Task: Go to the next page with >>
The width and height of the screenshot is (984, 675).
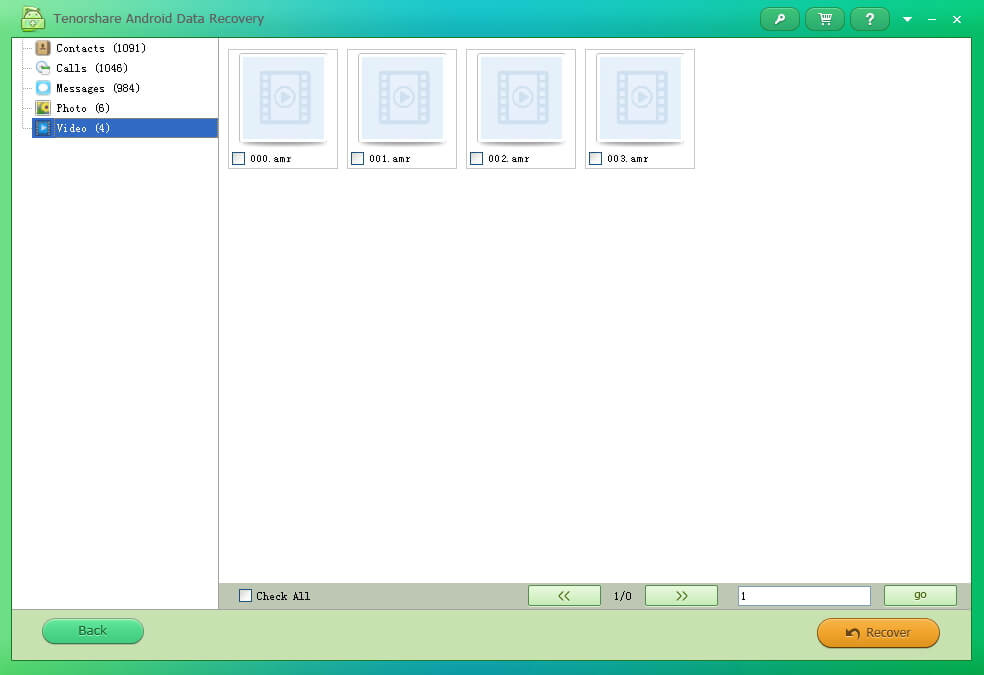Action: click(x=681, y=595)
